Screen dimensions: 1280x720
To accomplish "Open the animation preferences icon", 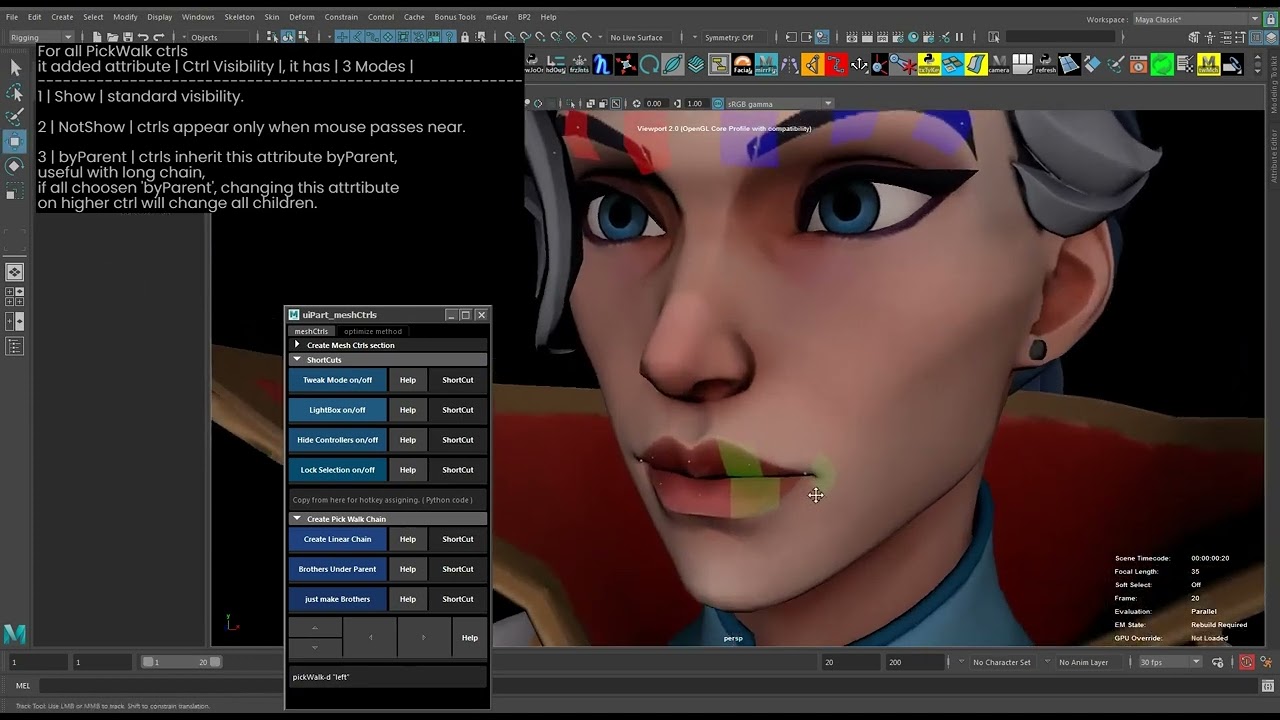I will (1266, 662).
